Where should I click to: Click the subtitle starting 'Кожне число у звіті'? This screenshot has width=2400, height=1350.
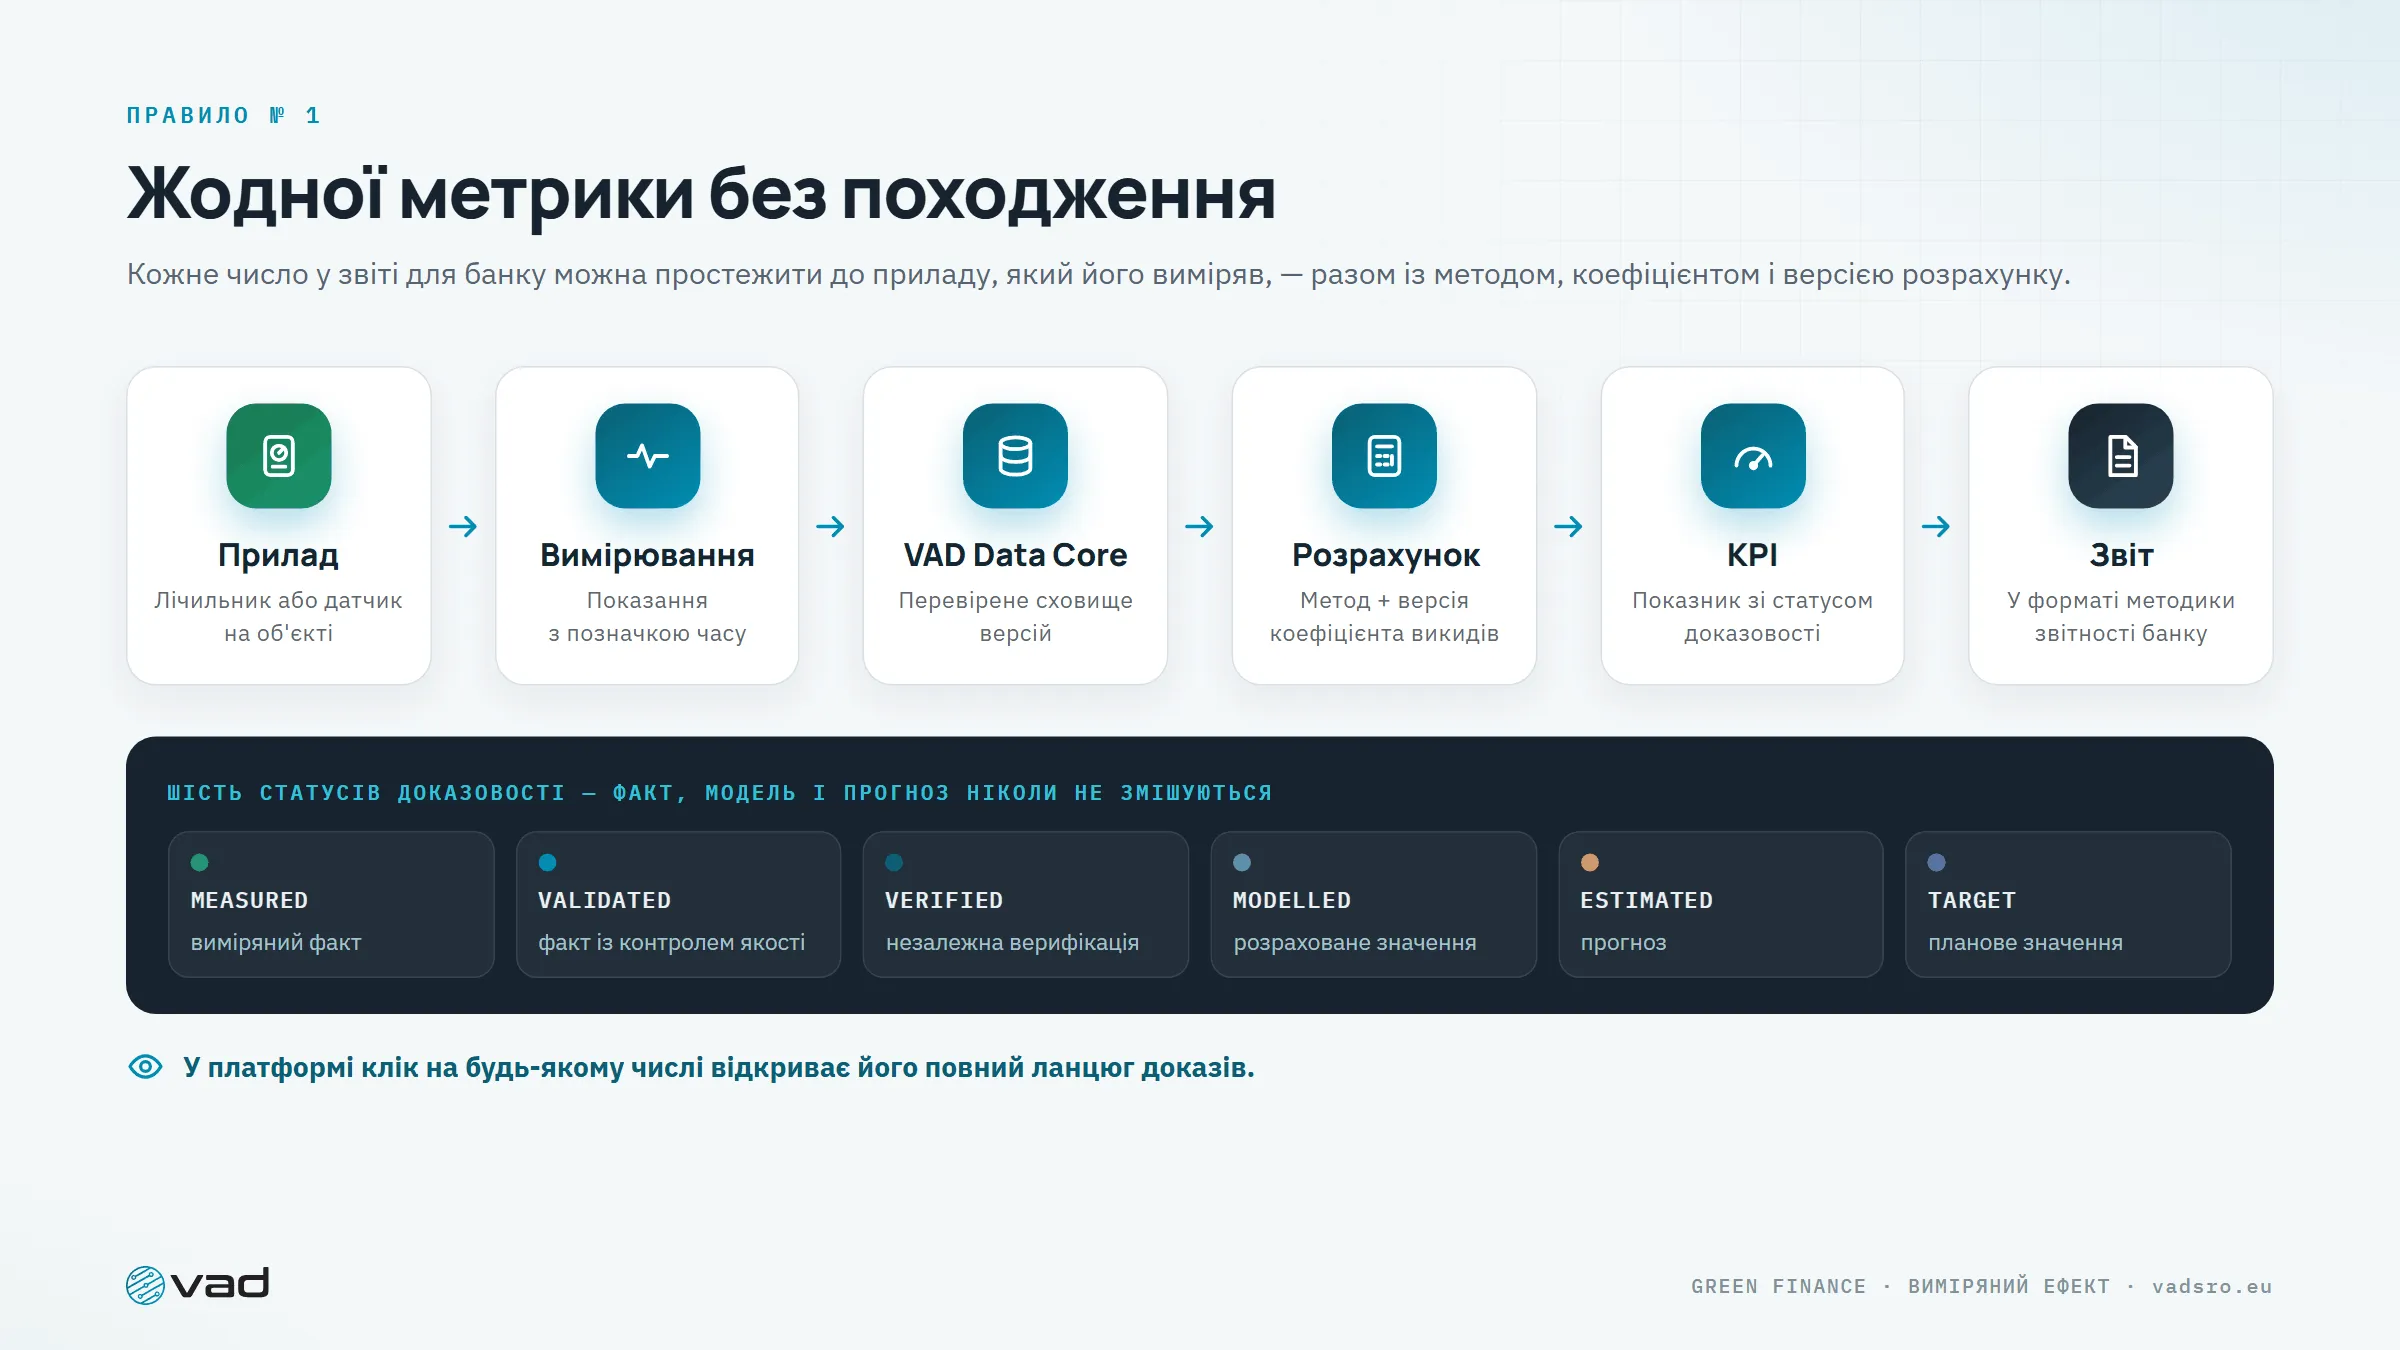(1098, 274)
